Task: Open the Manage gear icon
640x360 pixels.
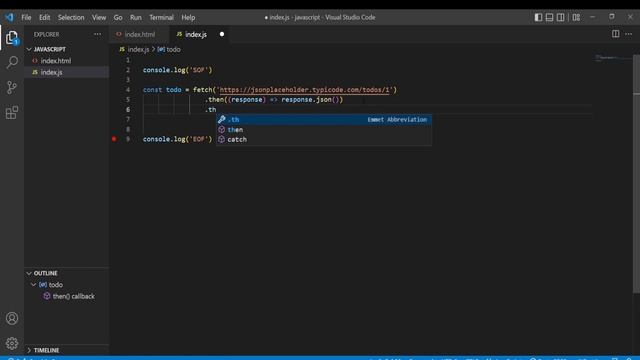Action: [x=12, y=343]
